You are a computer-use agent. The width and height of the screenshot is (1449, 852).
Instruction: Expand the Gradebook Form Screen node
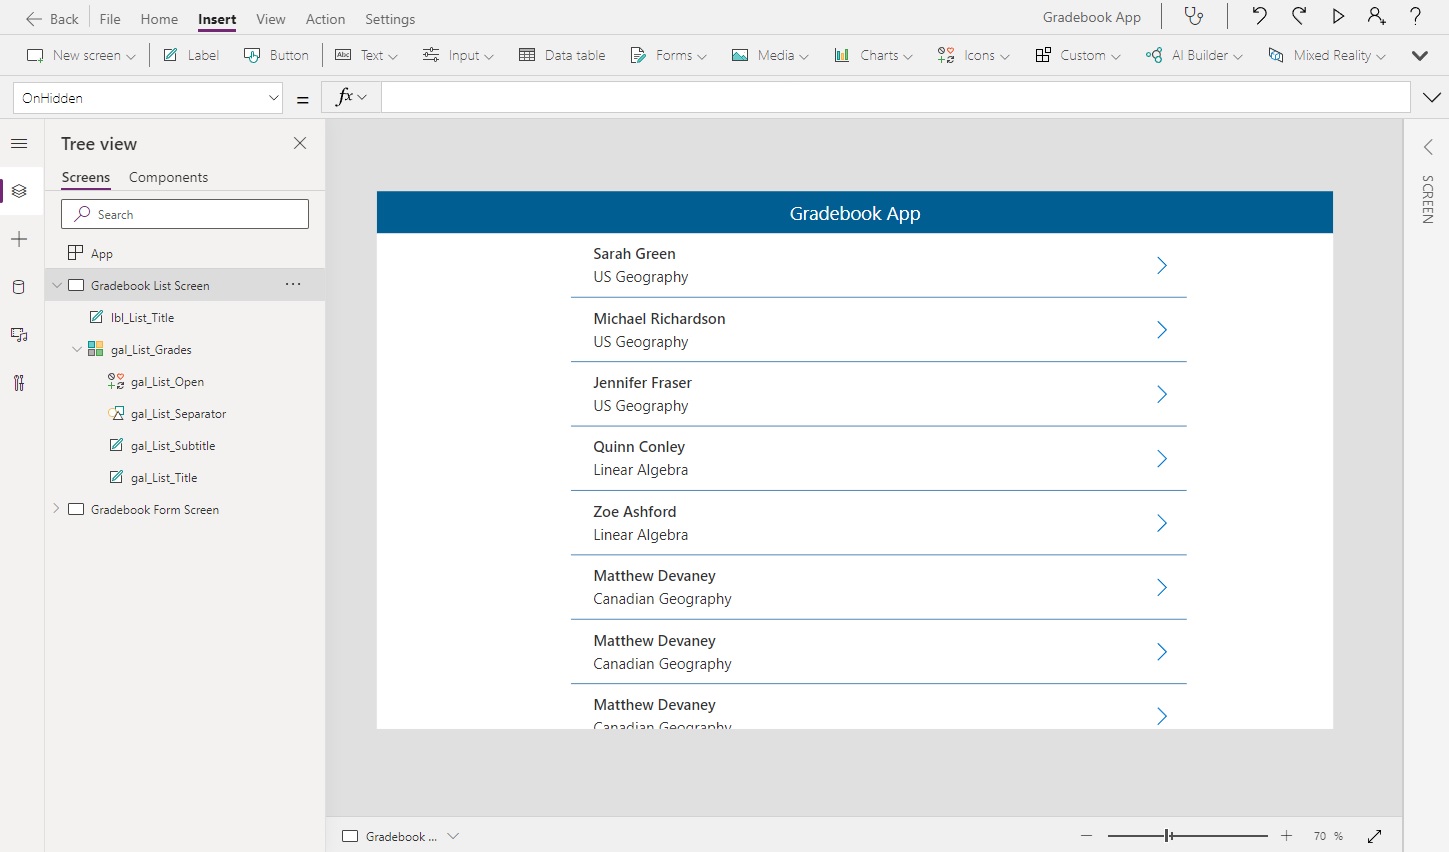57,509
